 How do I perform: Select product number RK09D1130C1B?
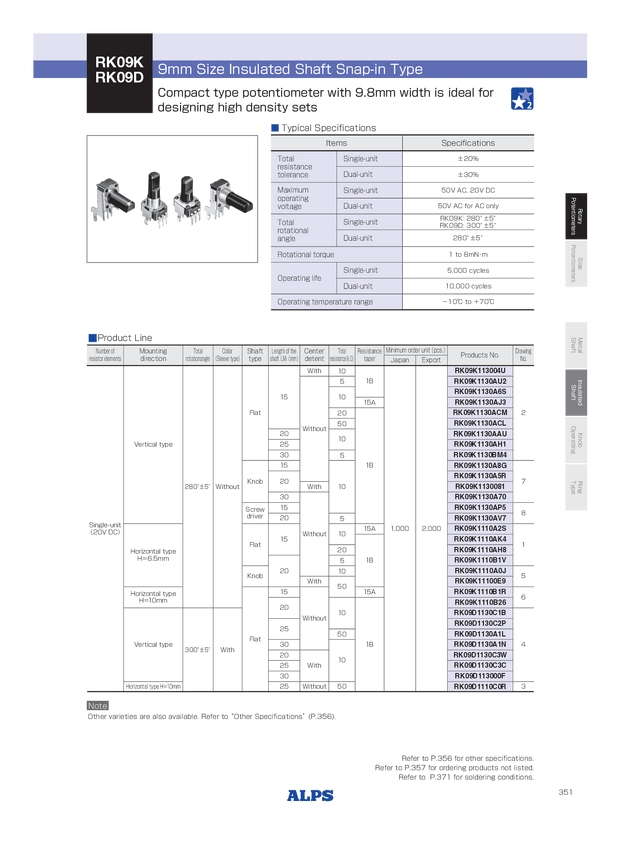click(x=480, y=613)
